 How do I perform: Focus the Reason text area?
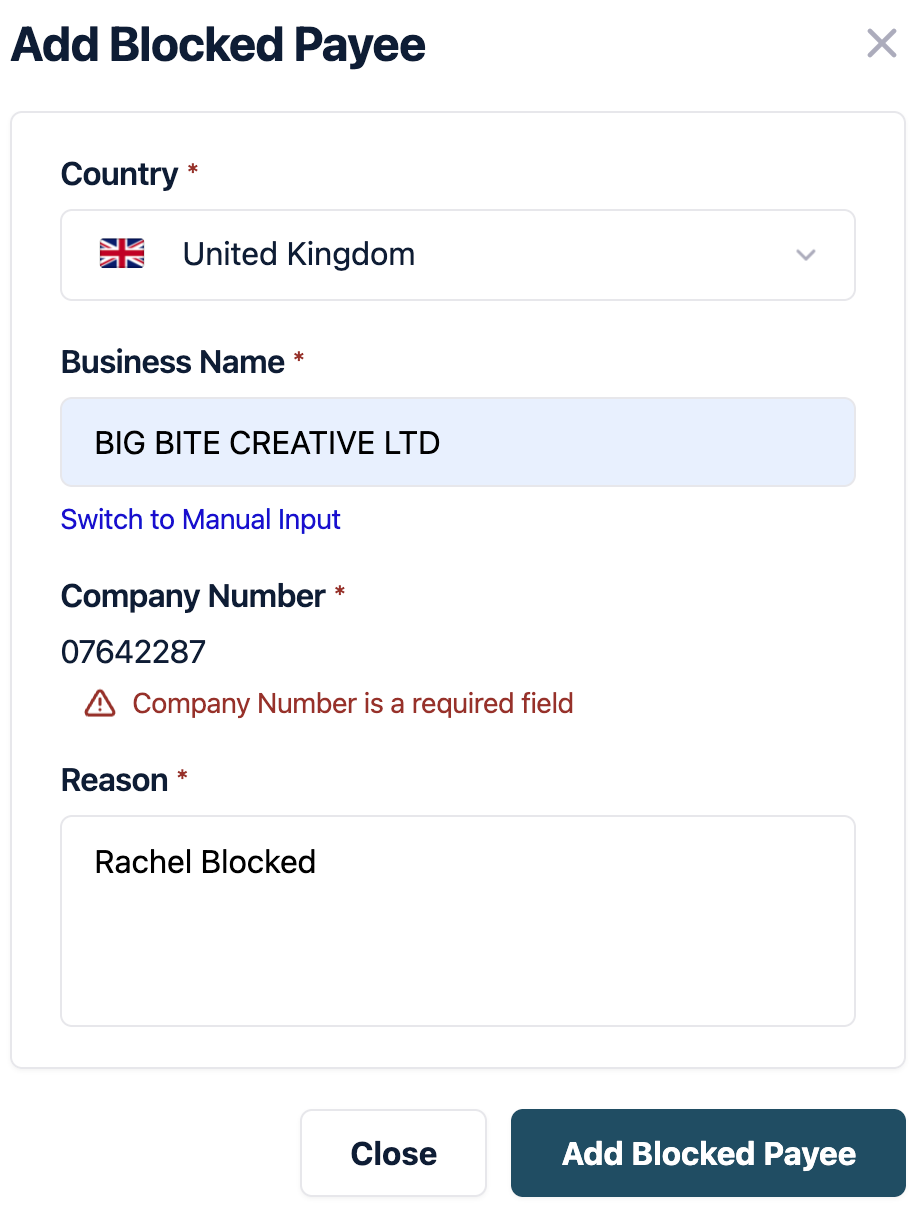tap(458, 920)
